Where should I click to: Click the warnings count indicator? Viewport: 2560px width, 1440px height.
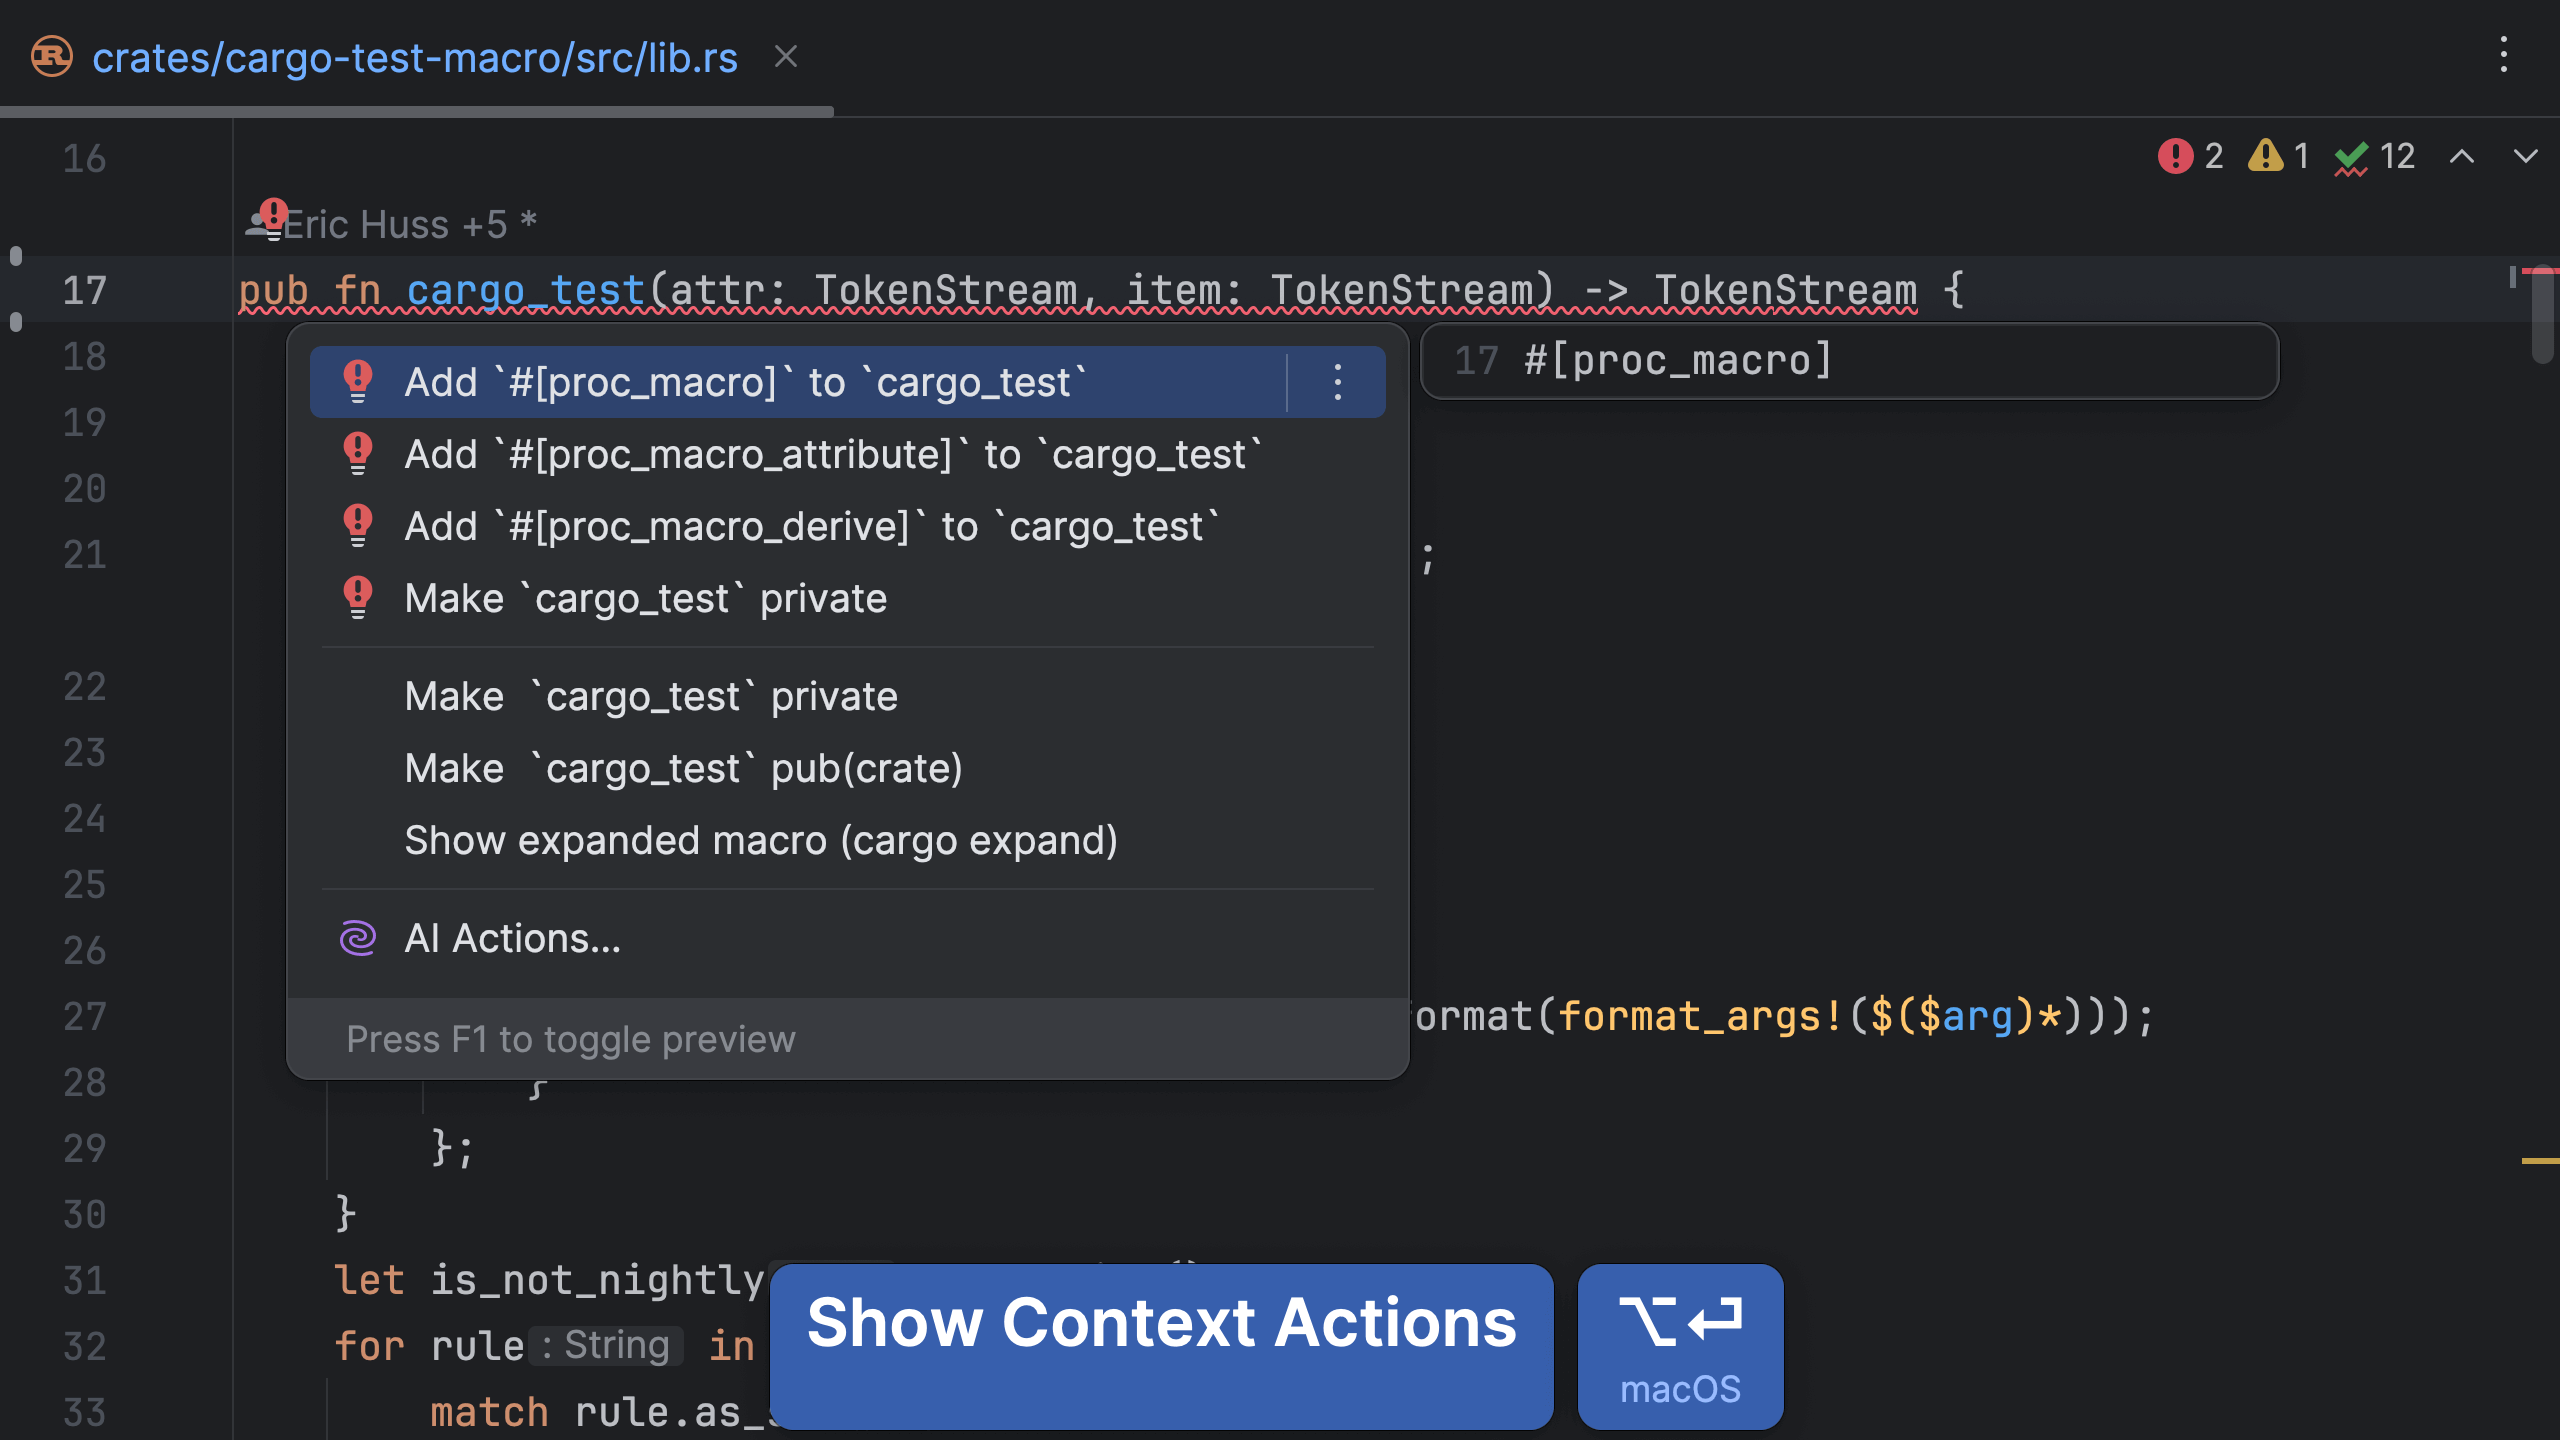2278,156
